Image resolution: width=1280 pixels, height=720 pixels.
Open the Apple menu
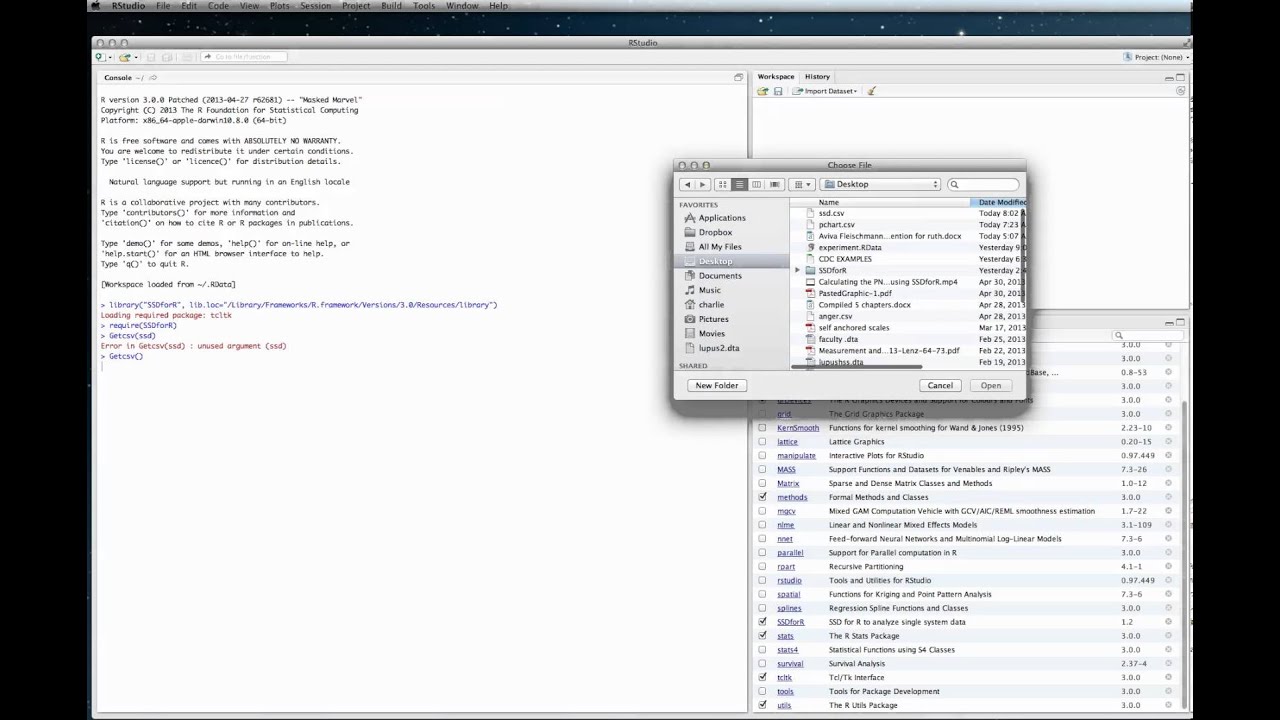96,6
